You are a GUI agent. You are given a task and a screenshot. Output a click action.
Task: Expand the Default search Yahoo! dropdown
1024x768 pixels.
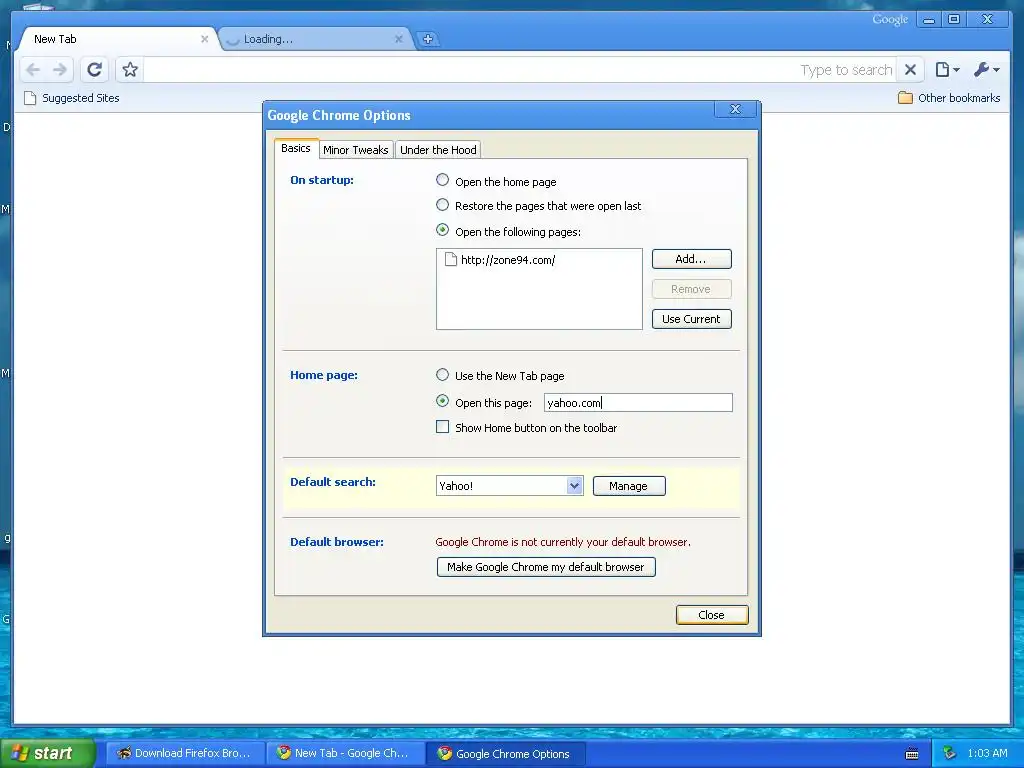[x=575, y=486]
